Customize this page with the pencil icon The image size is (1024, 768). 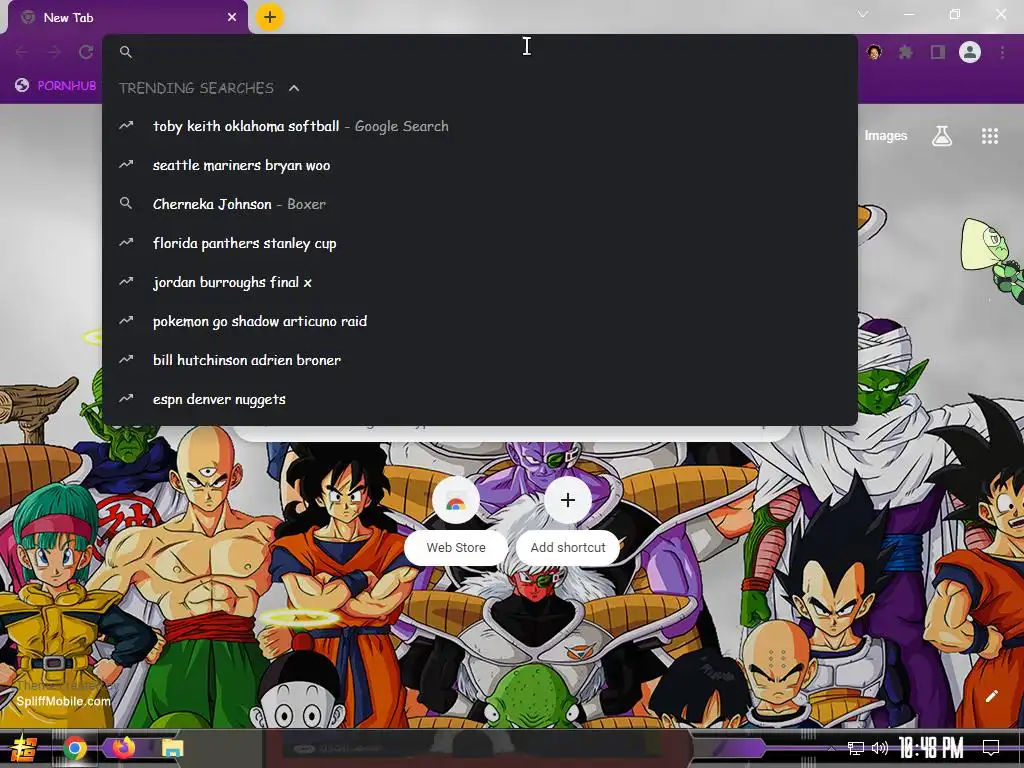point(991,696)
